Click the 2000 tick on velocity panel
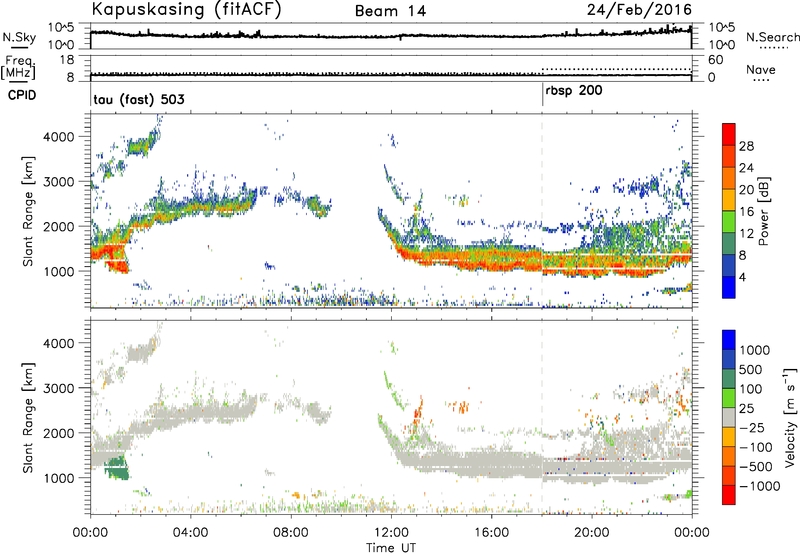The width and height of the screenshot is (800, 554). click(x=58, y=433)
